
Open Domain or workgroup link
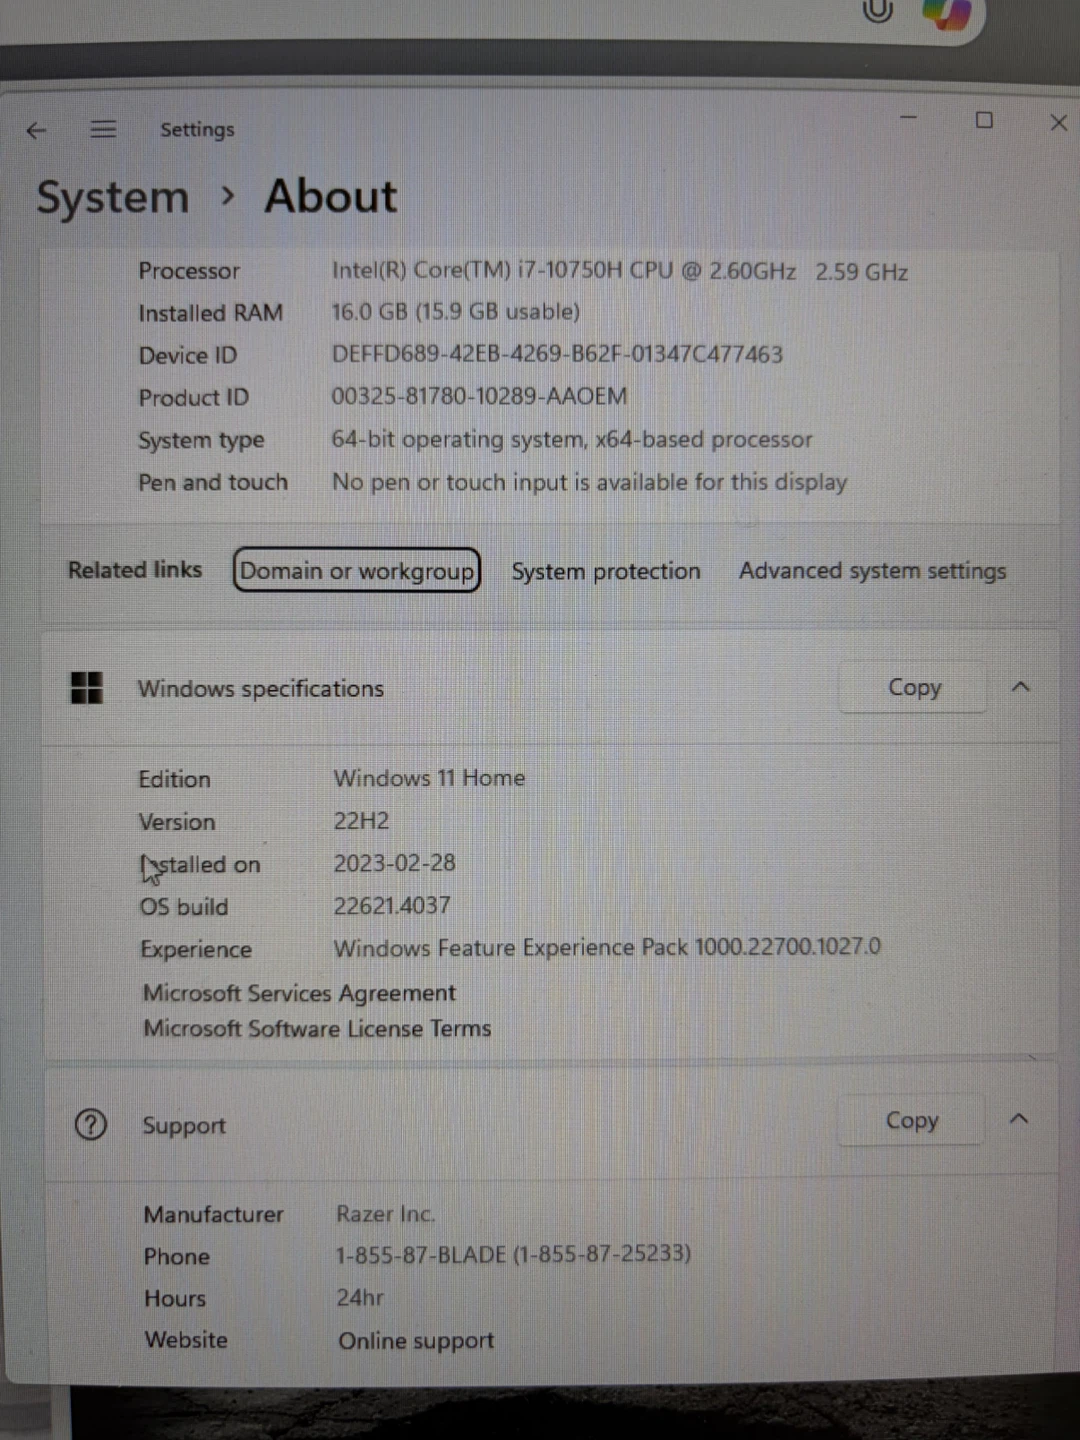point(357,570)
